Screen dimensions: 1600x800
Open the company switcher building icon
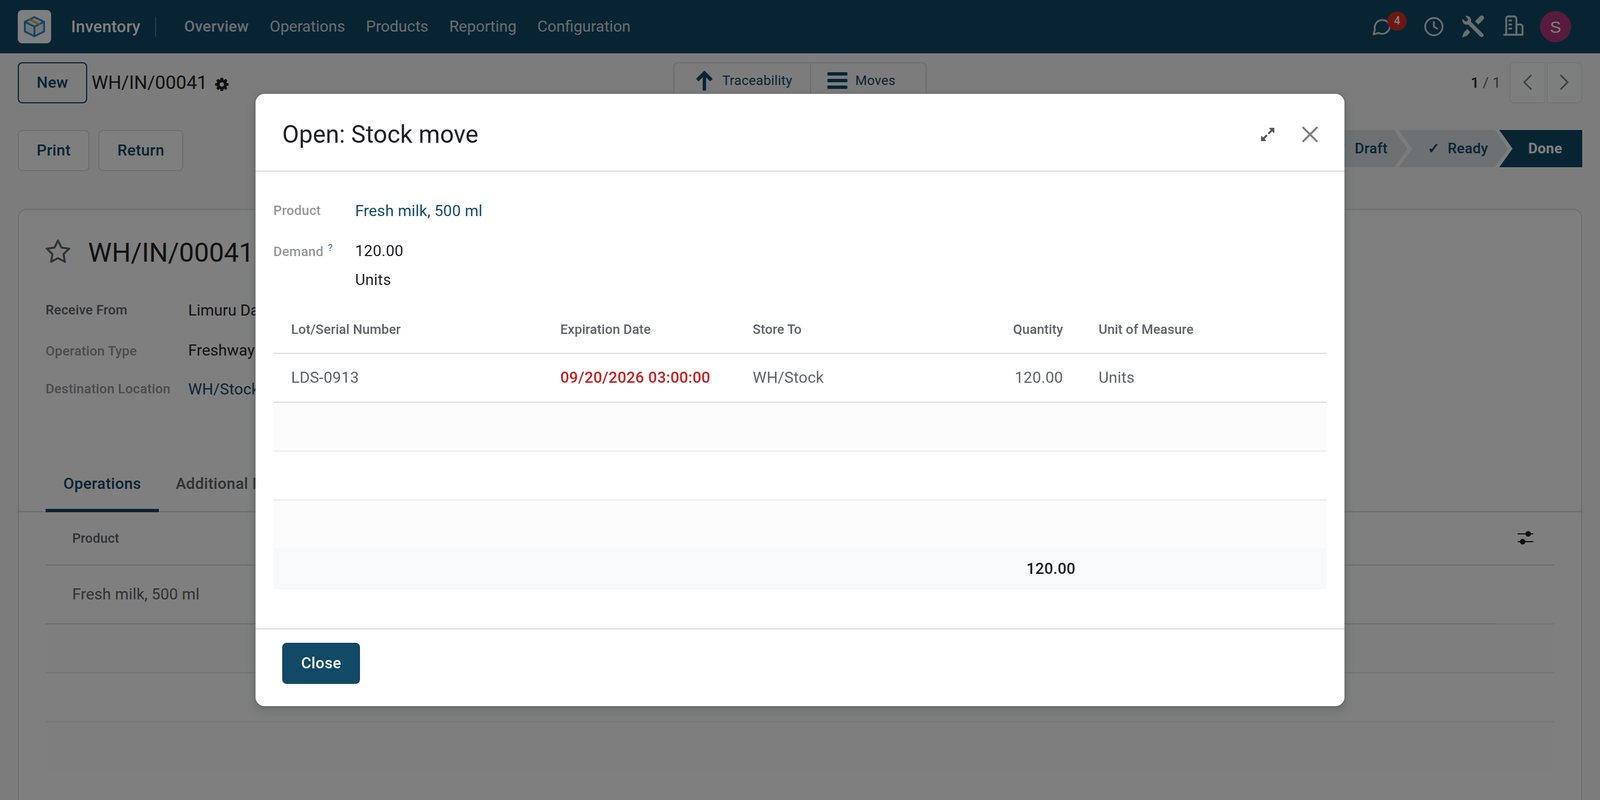1514,26
